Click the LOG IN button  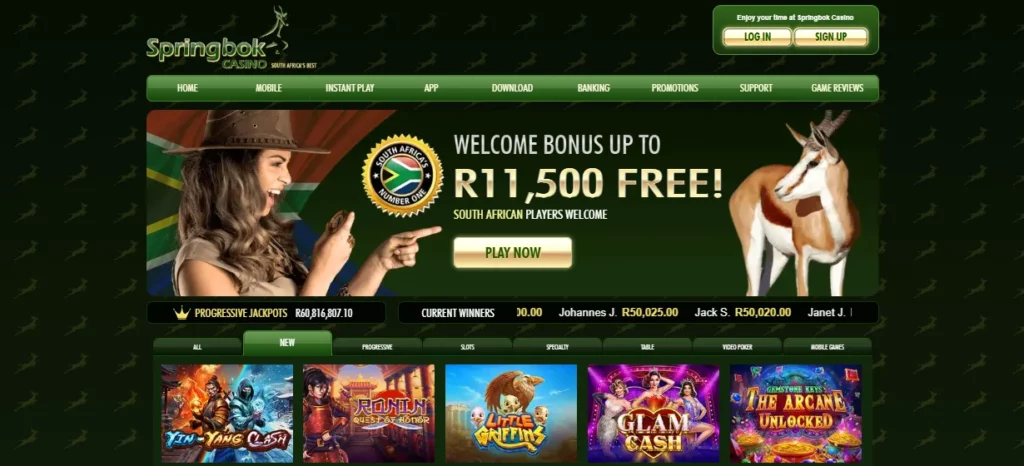[758, 37]
